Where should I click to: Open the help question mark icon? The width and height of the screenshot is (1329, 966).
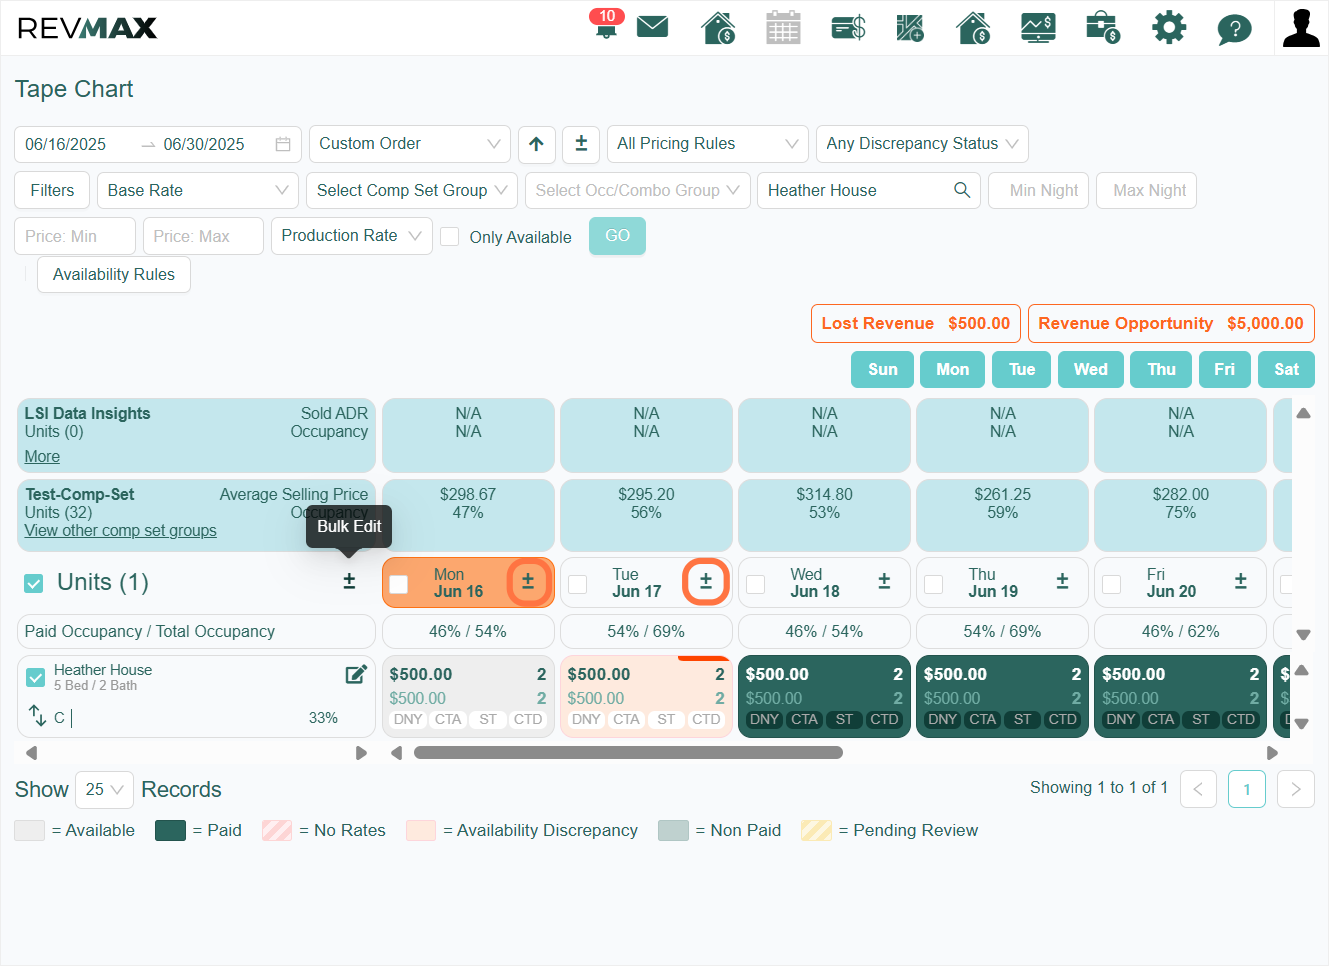click(1234, 29)
